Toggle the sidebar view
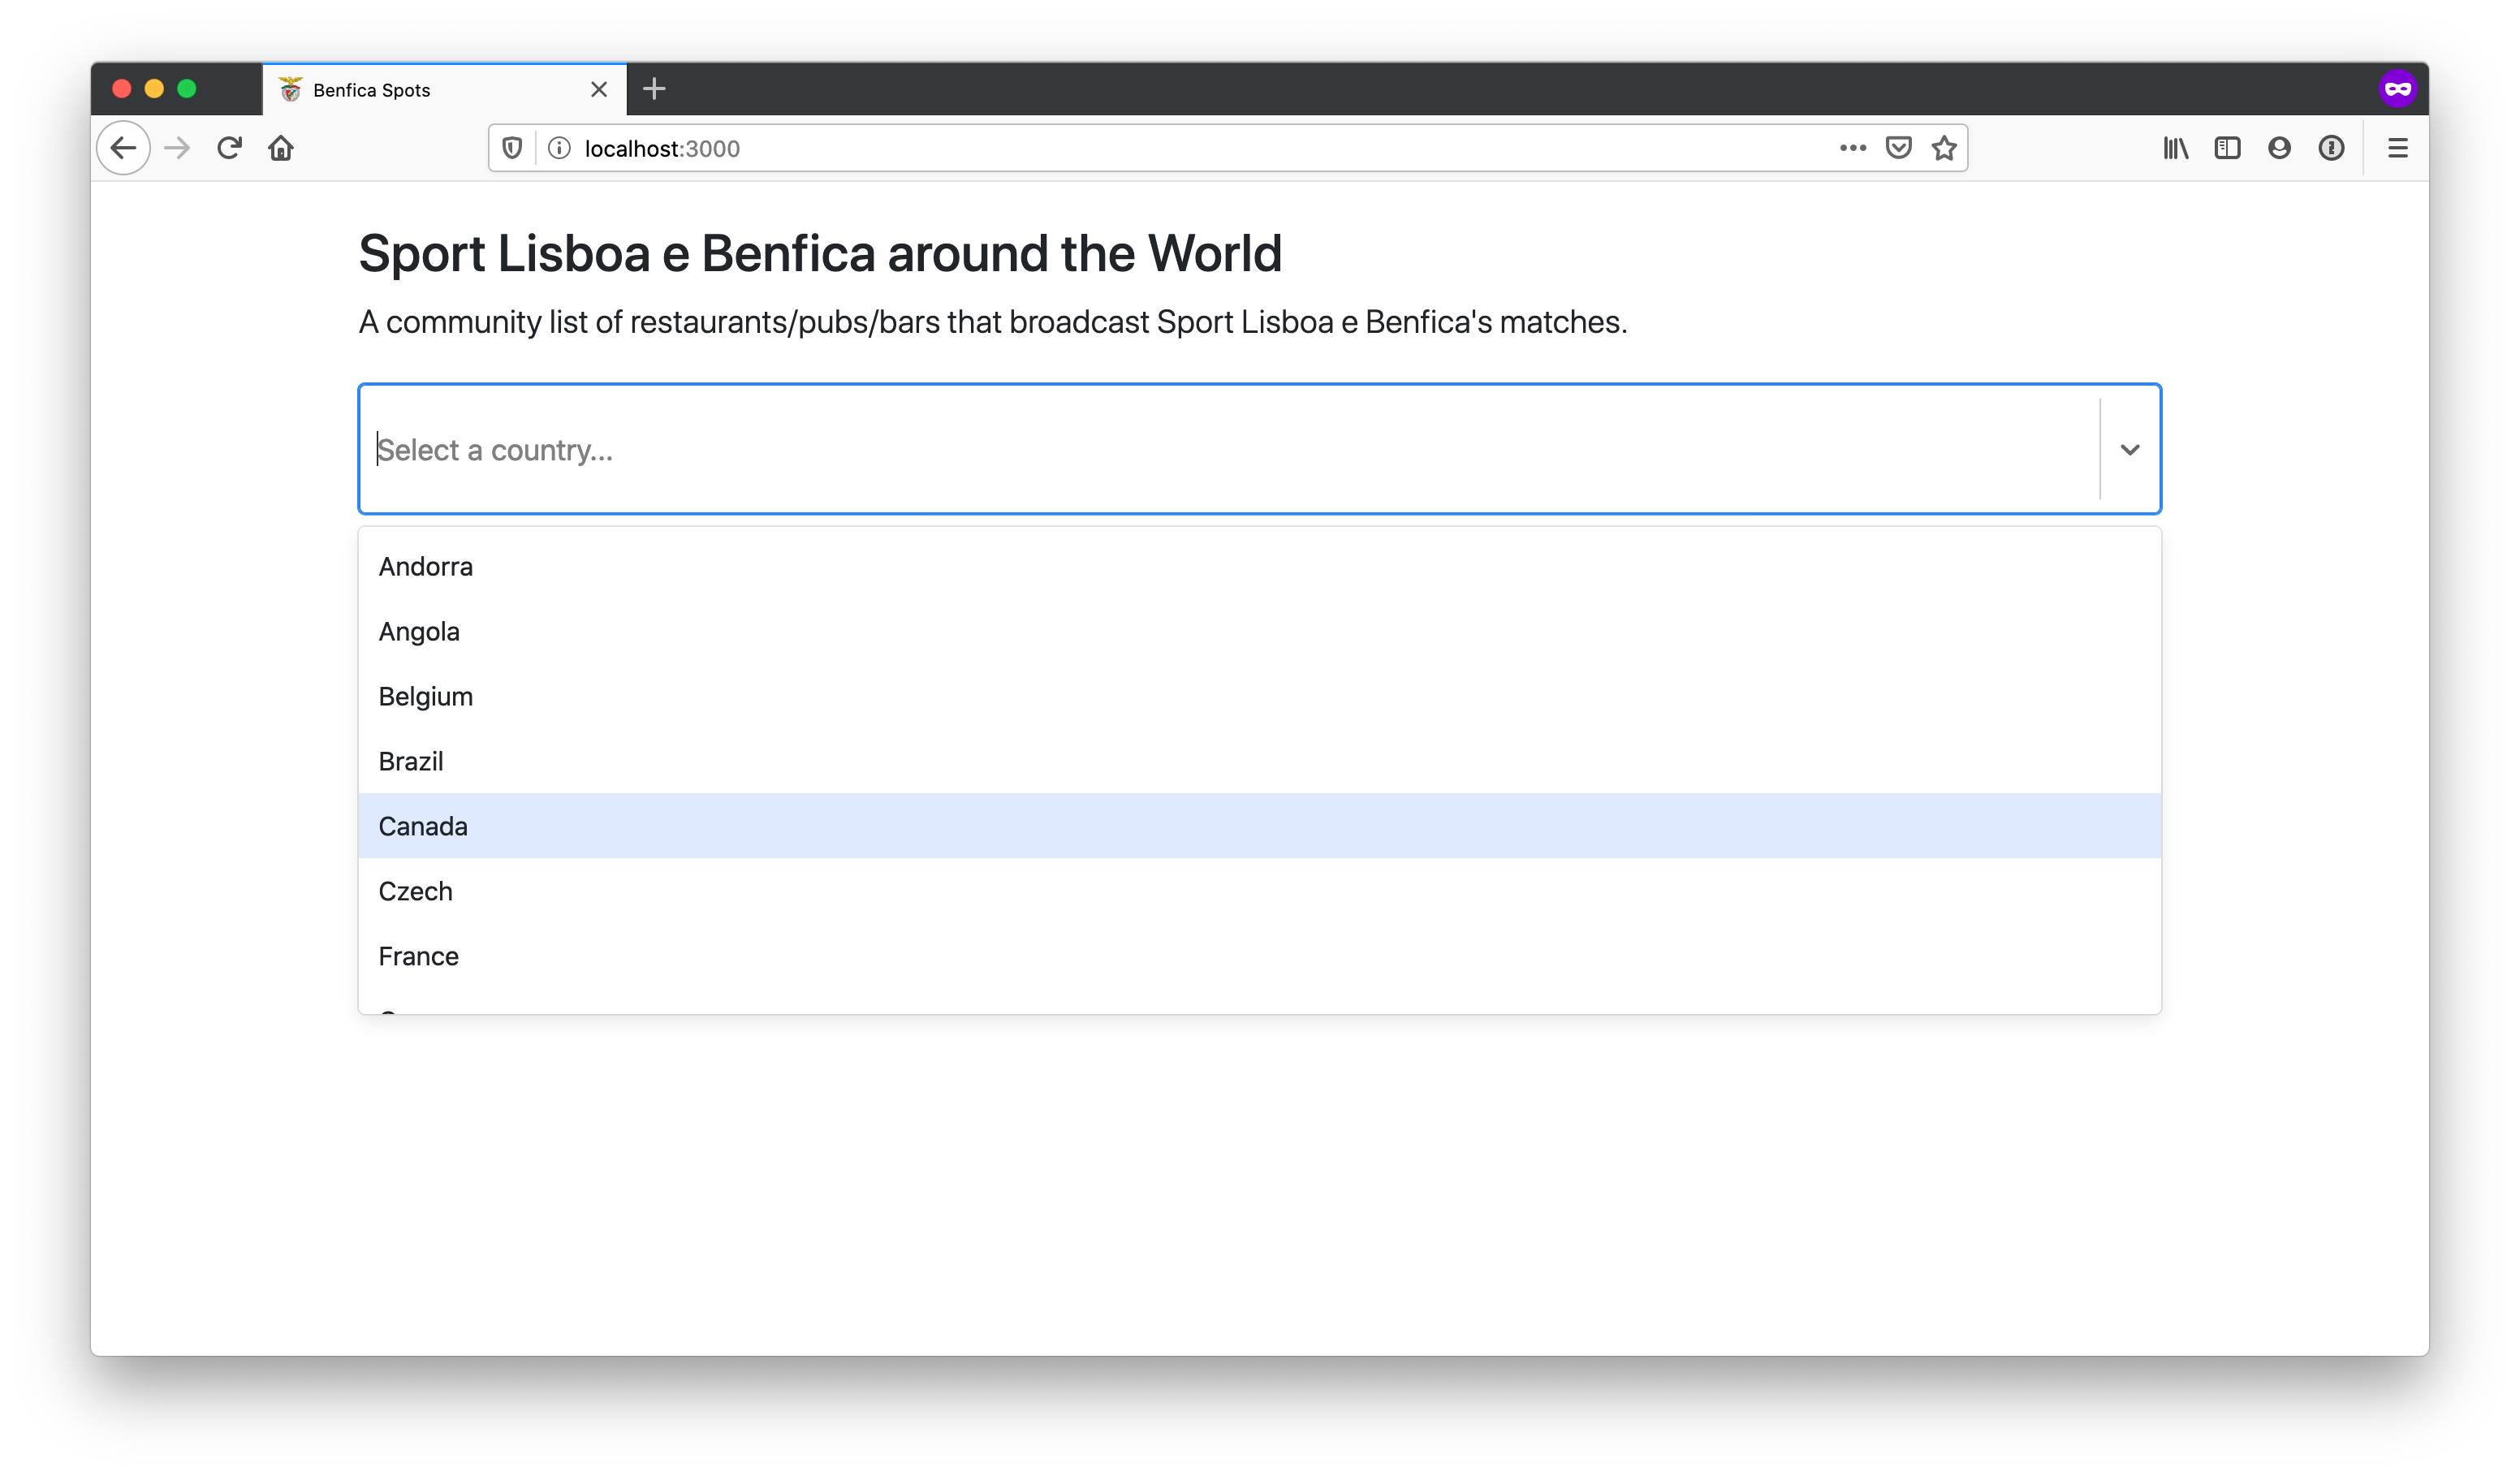The height and width of the screenshot is (1476, 2520). [2227, 148]
